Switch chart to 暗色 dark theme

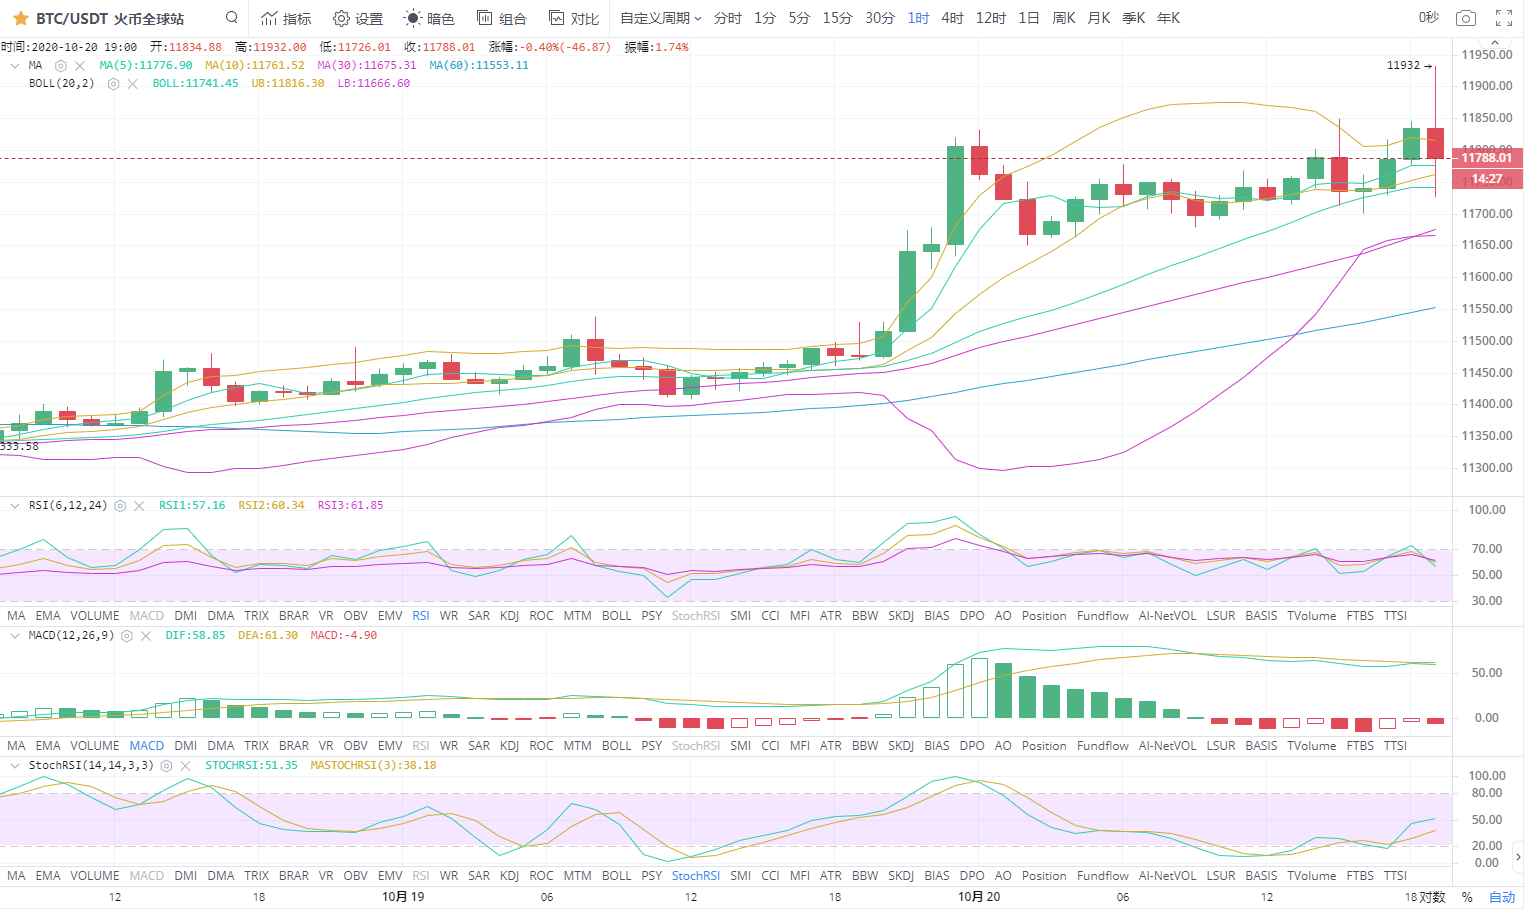(x=429, y=18)
